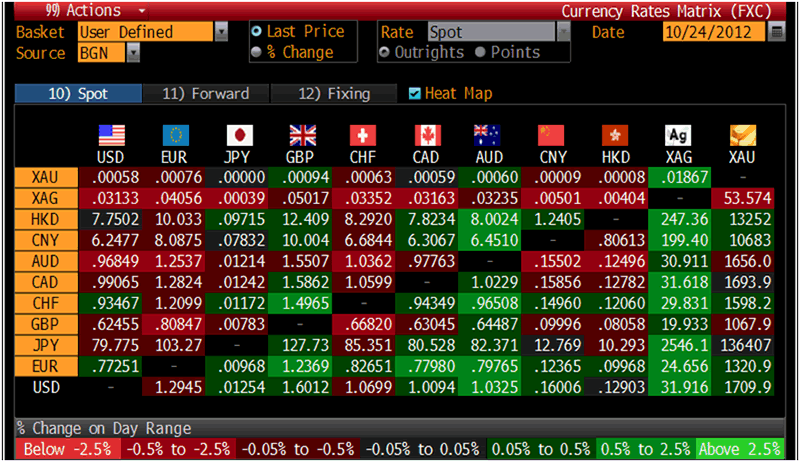The height and width of the screenshot is (462, 800).
Task: Open the calendar icon beside the date
Action: 777,32
